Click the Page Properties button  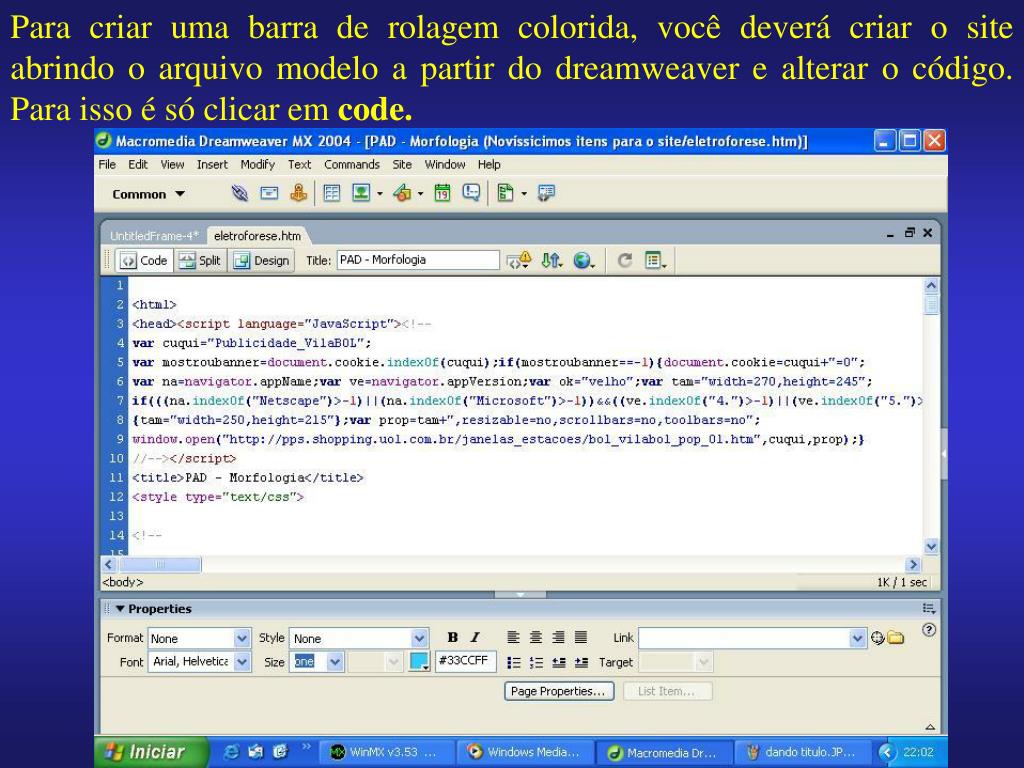pyautogui.click(x=559, y=691)
